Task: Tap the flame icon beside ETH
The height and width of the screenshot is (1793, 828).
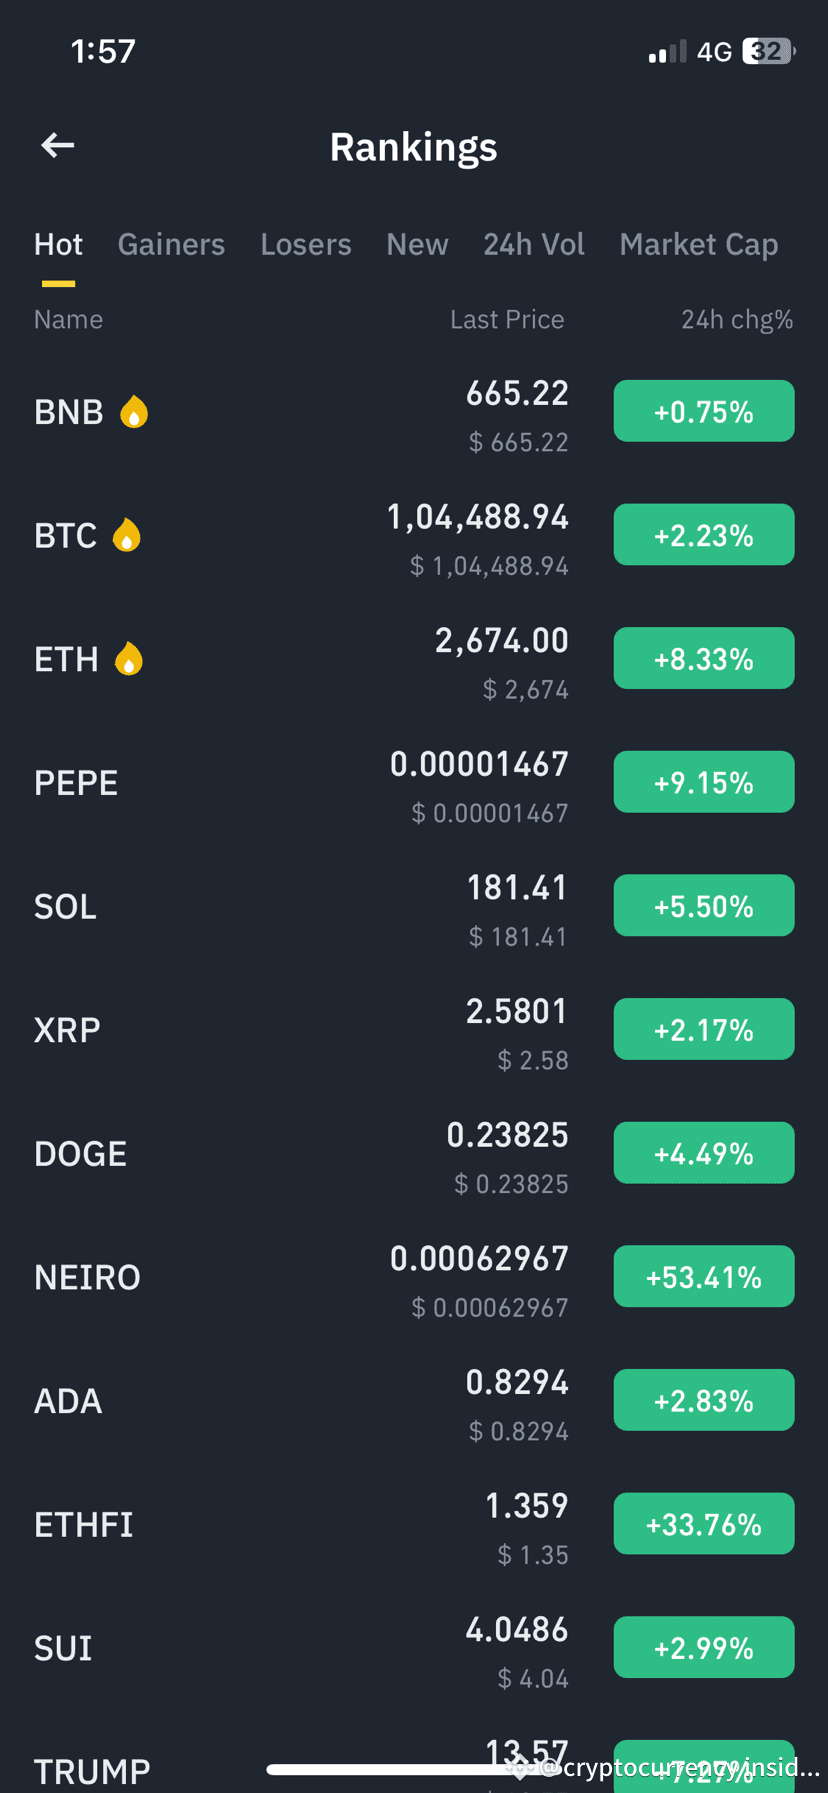Action: pos(129,659)
